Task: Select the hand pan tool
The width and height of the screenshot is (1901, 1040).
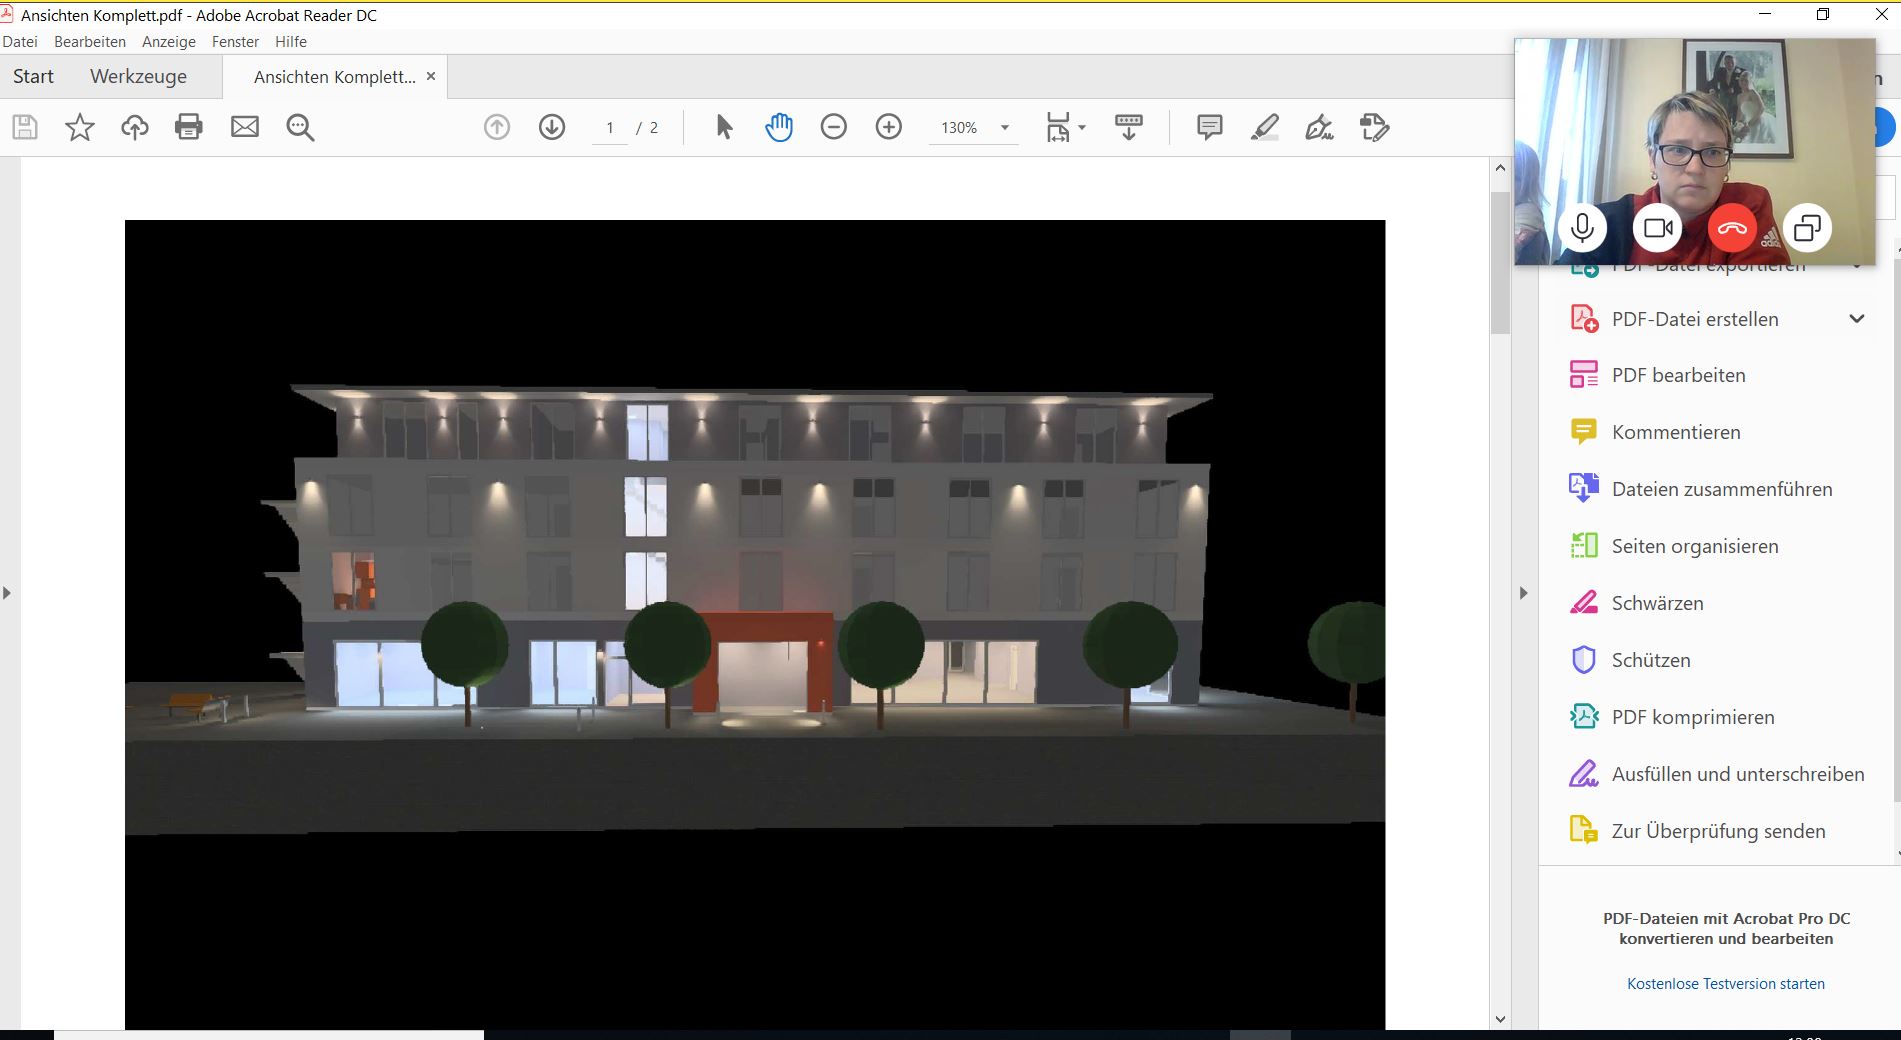Action: click(779, 127)
